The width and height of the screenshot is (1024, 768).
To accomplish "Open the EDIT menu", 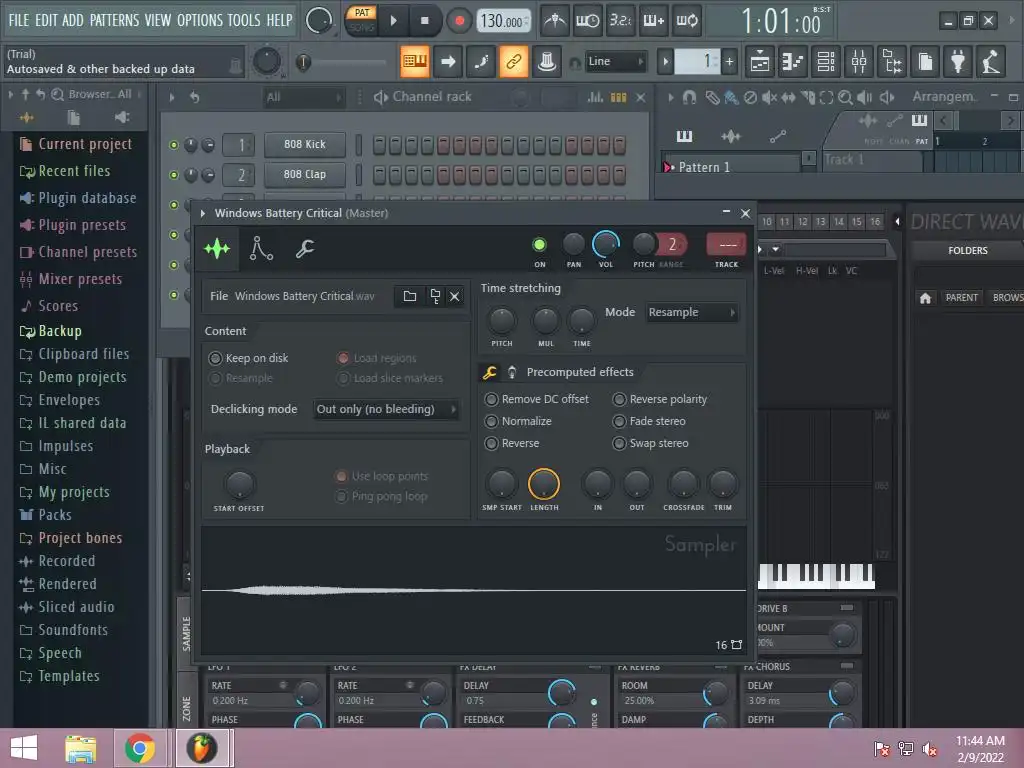I will tap(46, 20).
